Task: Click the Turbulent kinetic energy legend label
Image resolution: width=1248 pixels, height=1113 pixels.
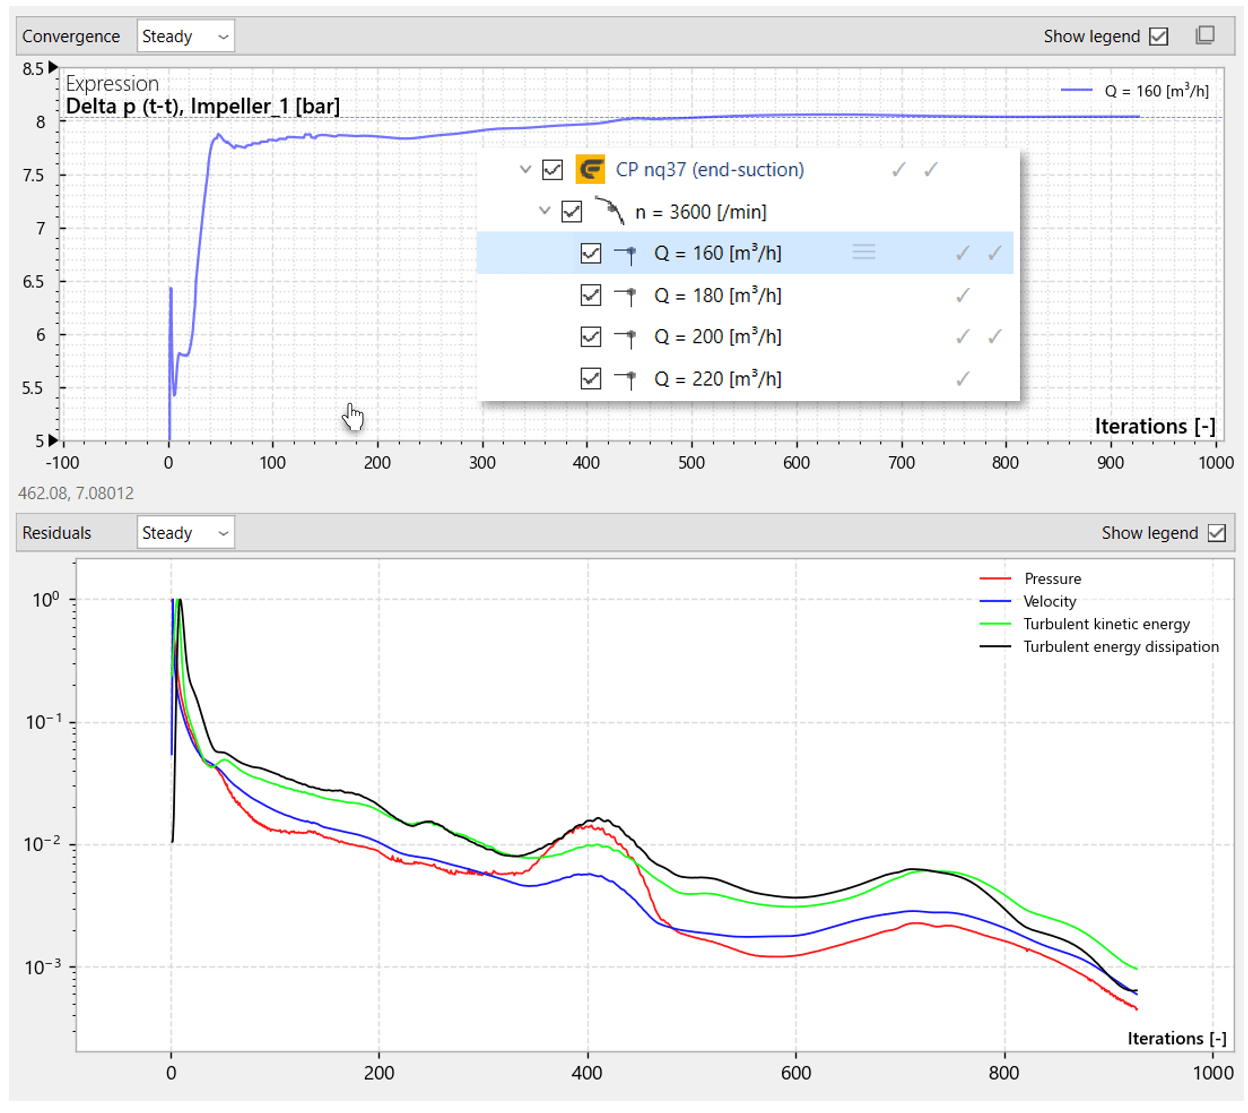Action: (1107, 624)
